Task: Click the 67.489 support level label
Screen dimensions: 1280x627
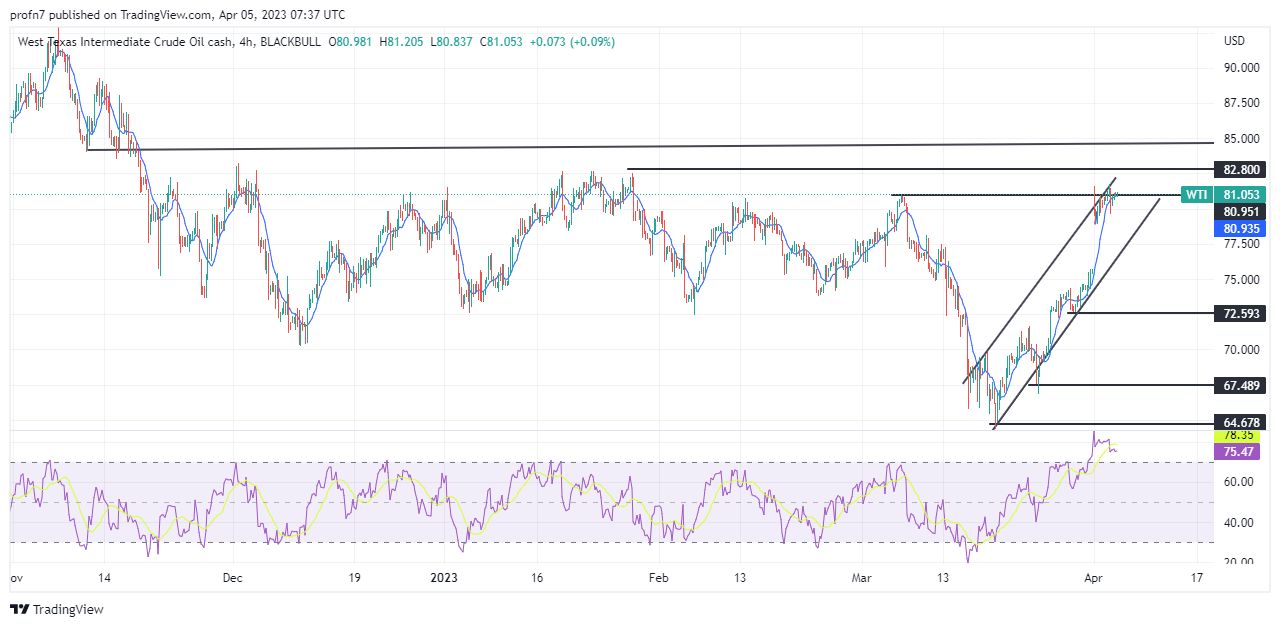Action: [x=1240, y=386]
